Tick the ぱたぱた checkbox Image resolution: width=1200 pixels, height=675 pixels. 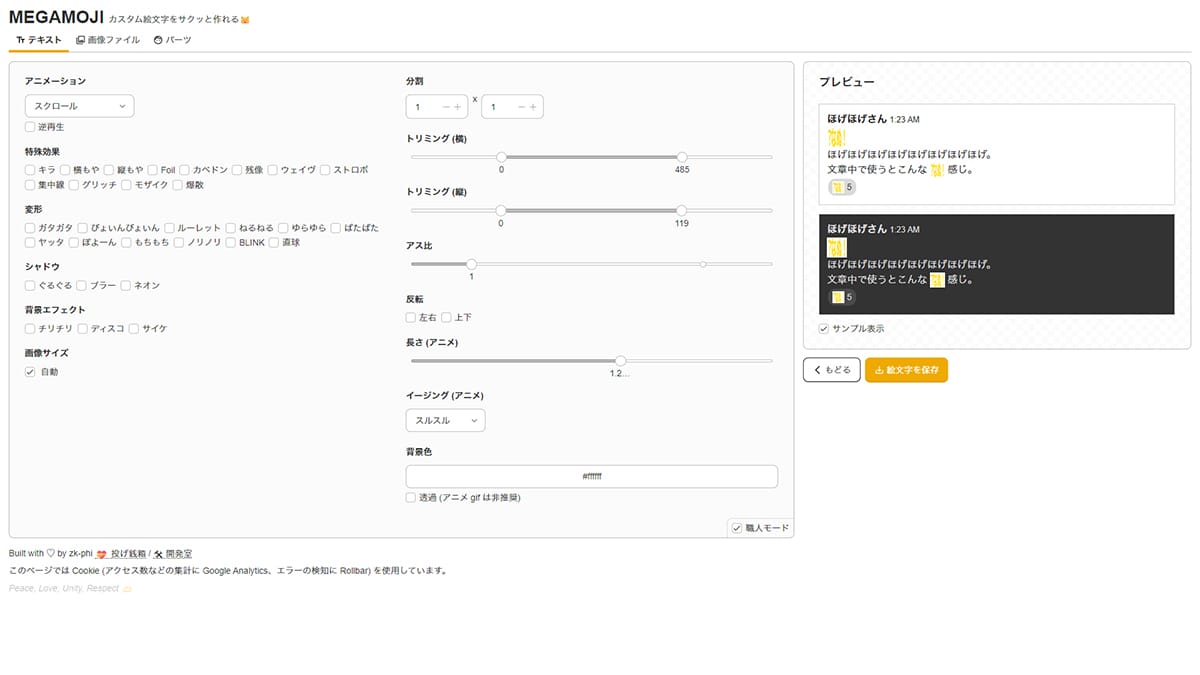[336, 228]
